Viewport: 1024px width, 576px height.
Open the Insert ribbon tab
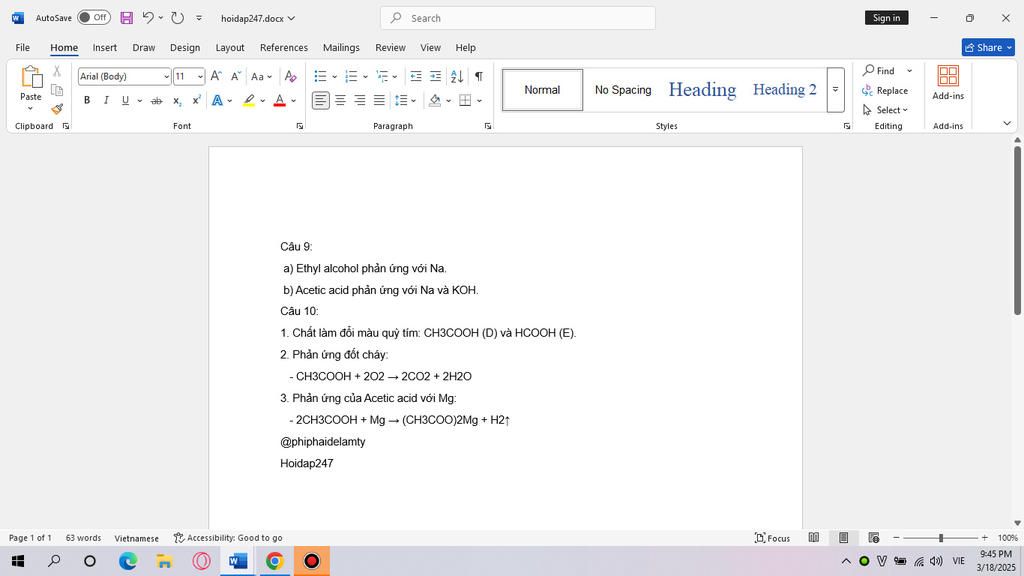point(105,47)
